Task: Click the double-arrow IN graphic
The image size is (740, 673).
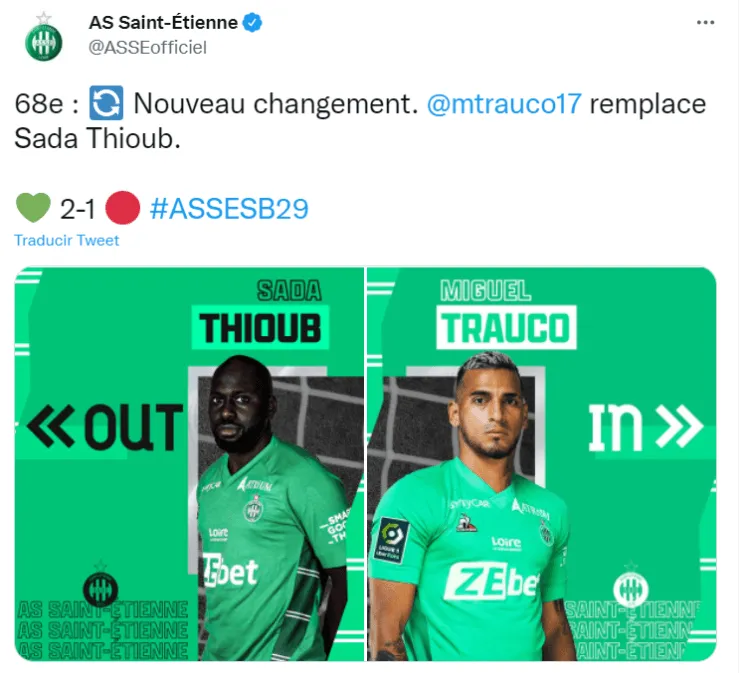Action: (646, 427)
